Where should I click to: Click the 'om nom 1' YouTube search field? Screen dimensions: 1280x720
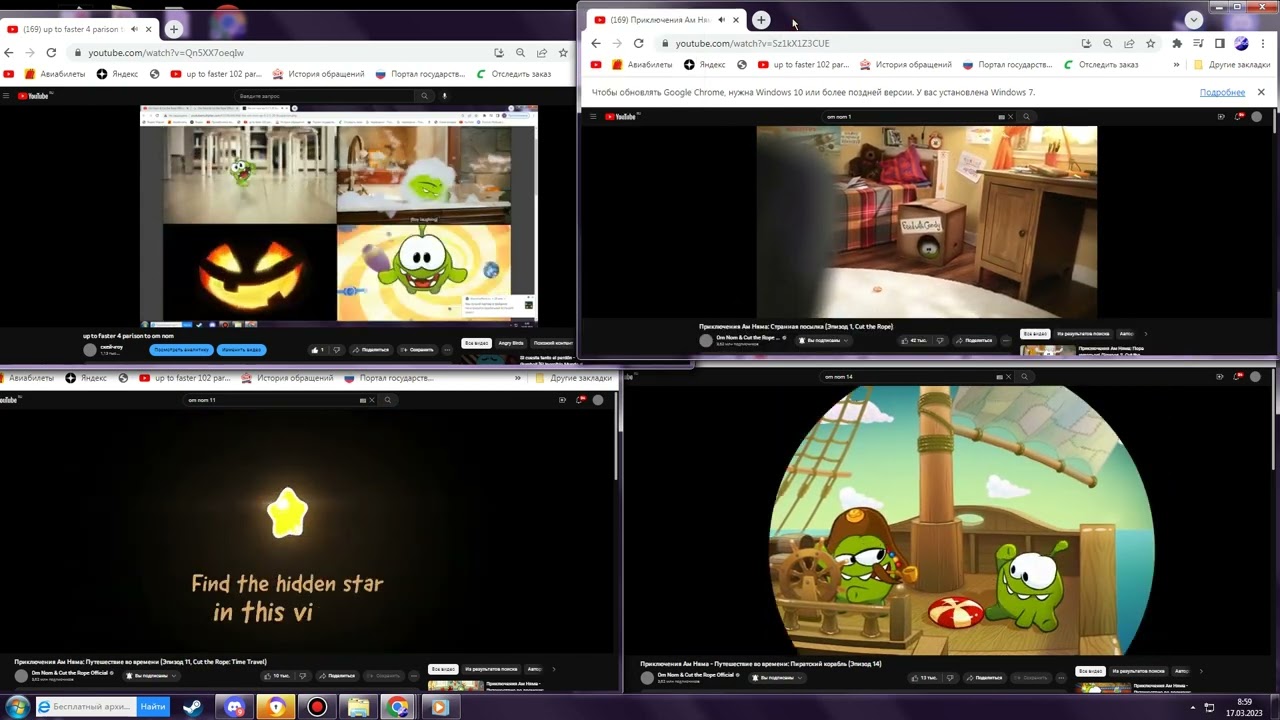[x=910, y=116]
